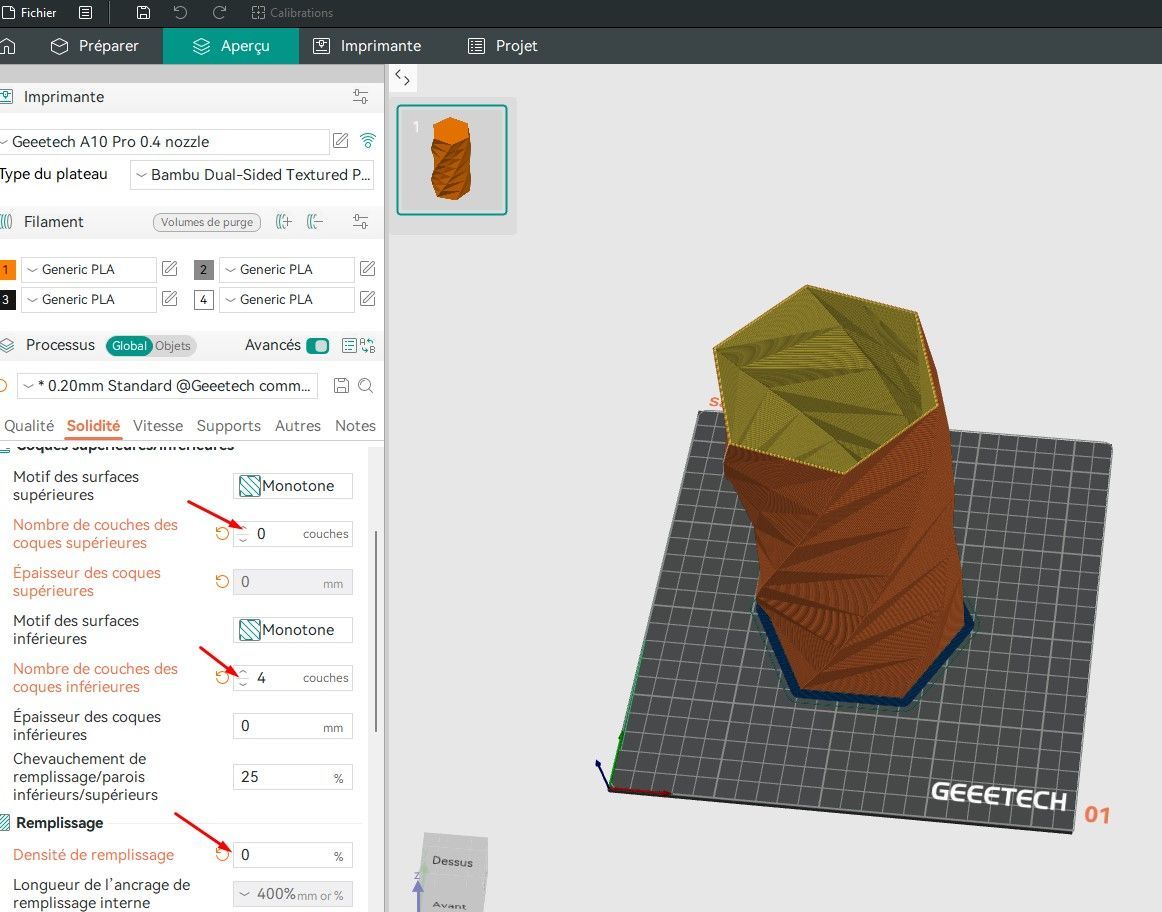Edit the Geeetech A10 Pro printer preset

(x=340, y=141)
